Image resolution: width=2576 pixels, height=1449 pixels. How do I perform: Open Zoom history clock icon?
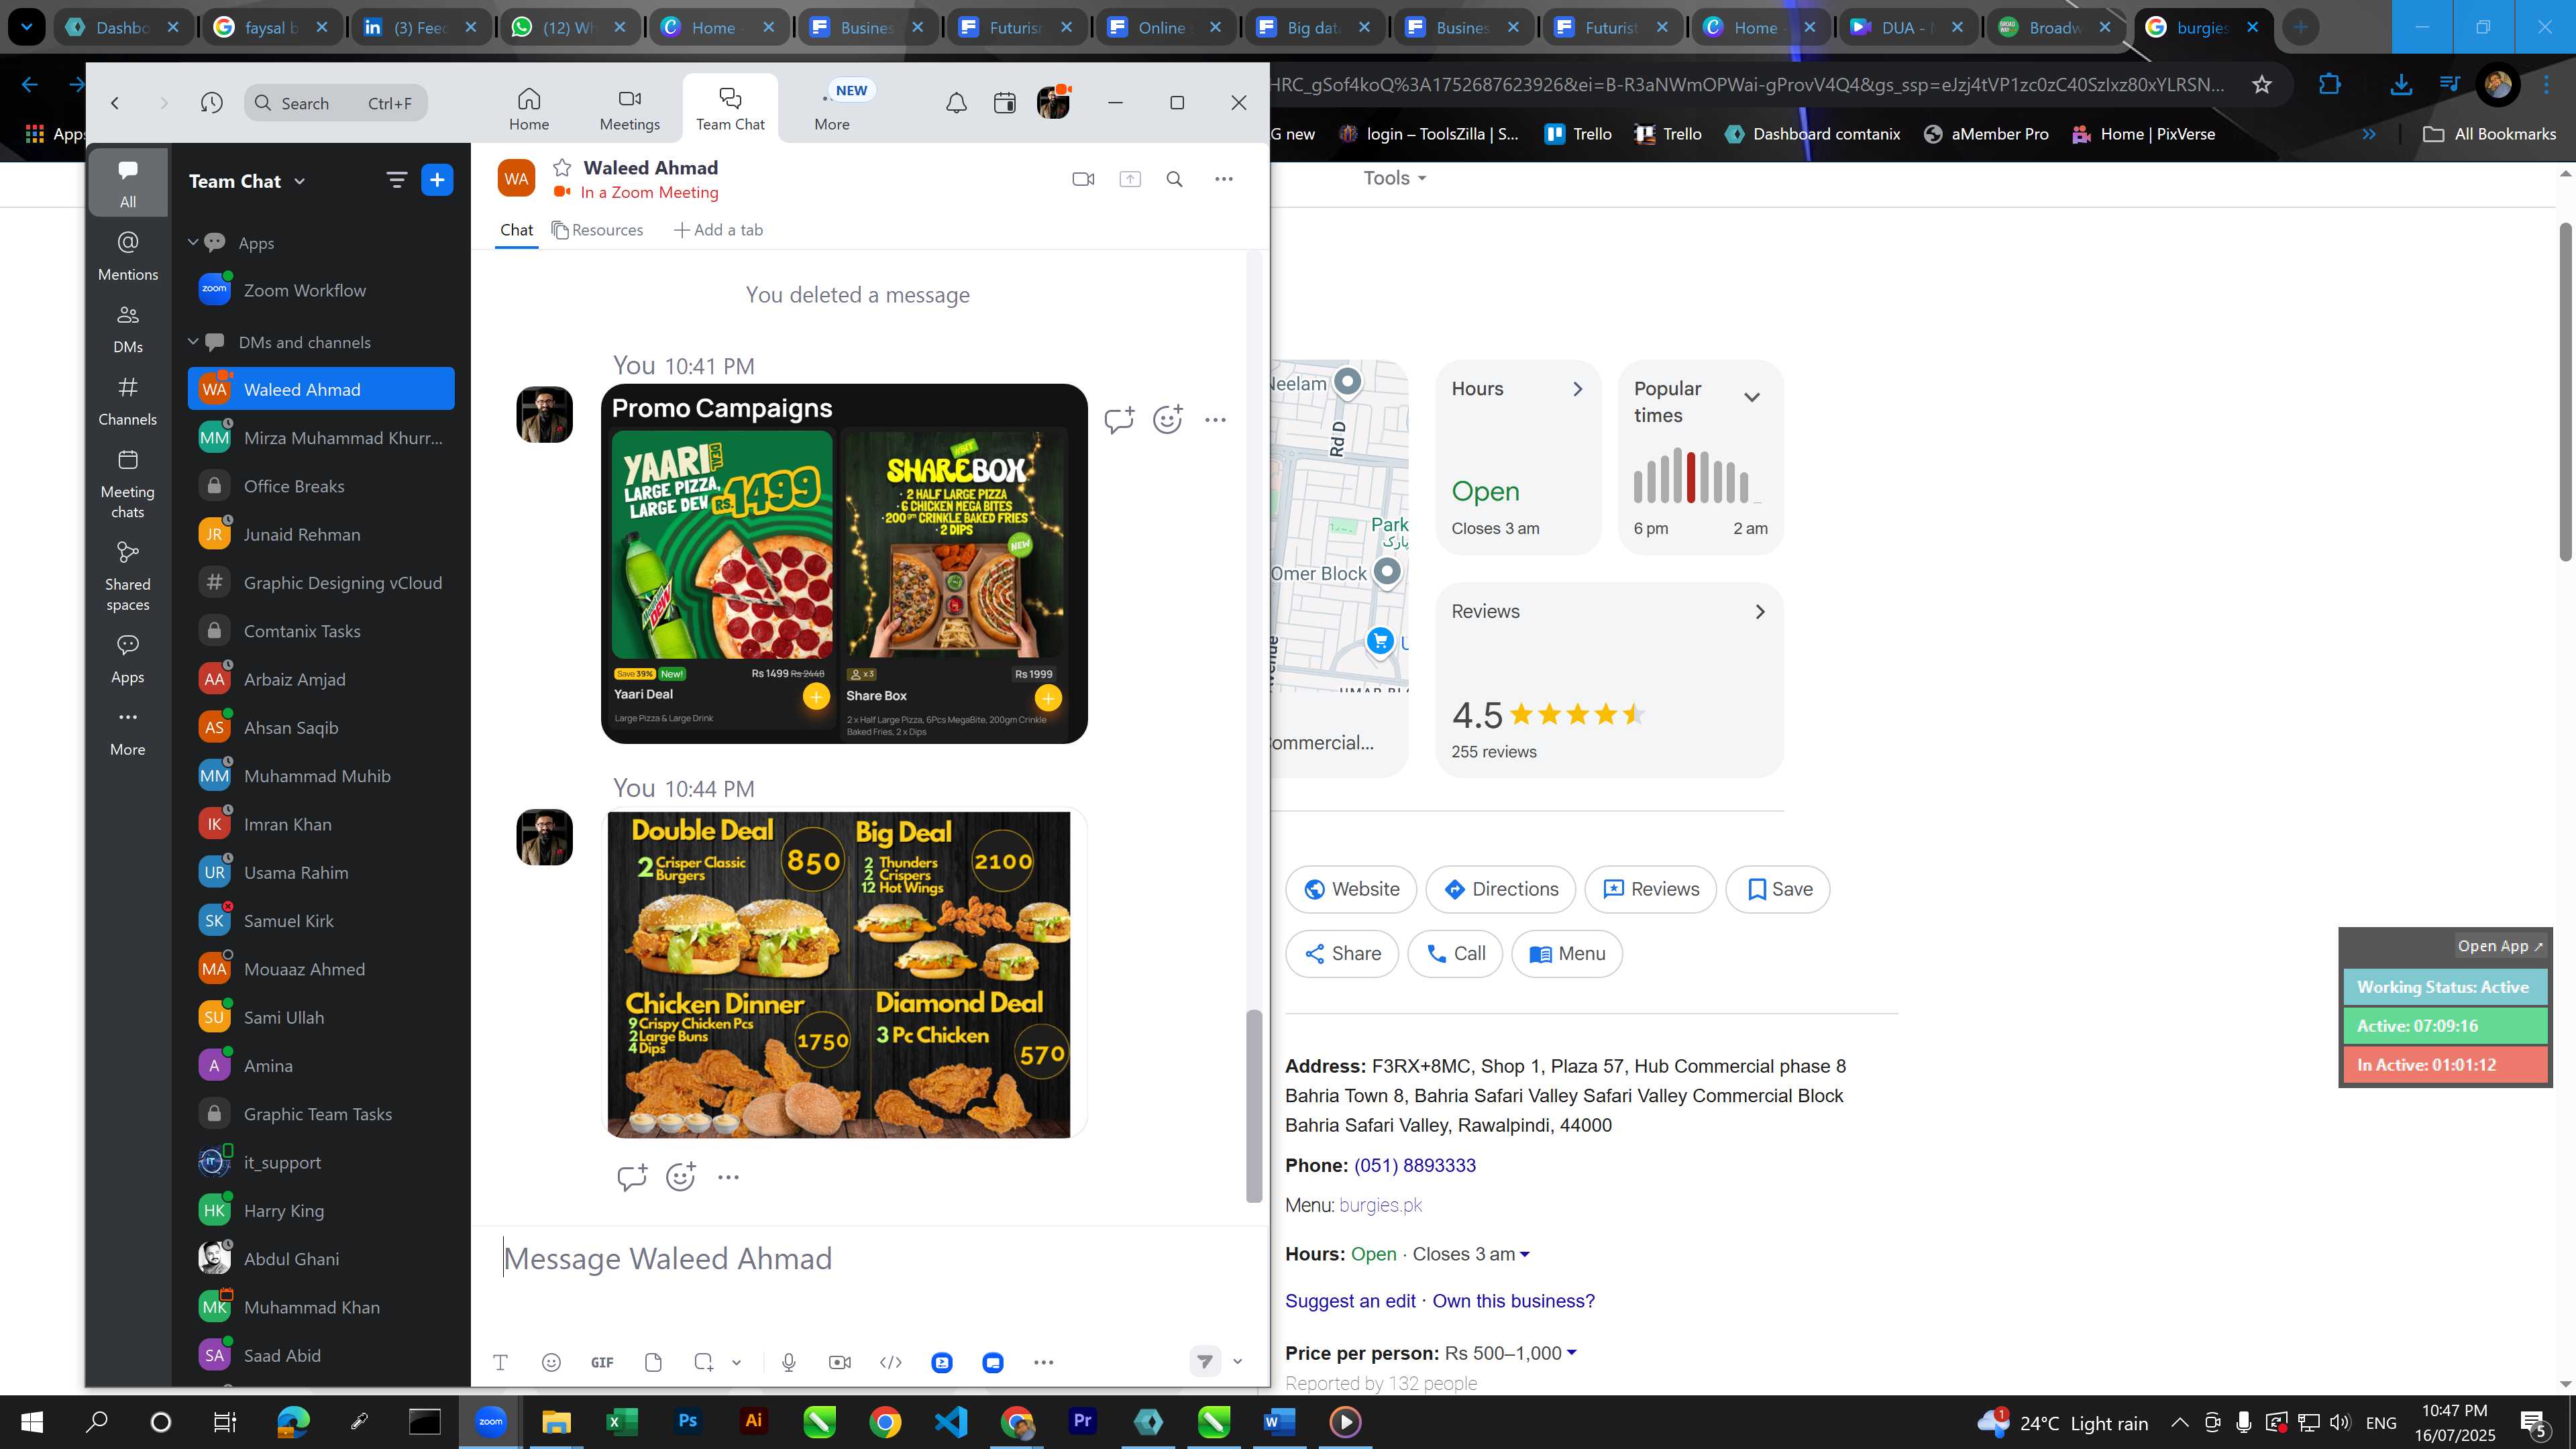pyautogui.click(x=211, y=103)
